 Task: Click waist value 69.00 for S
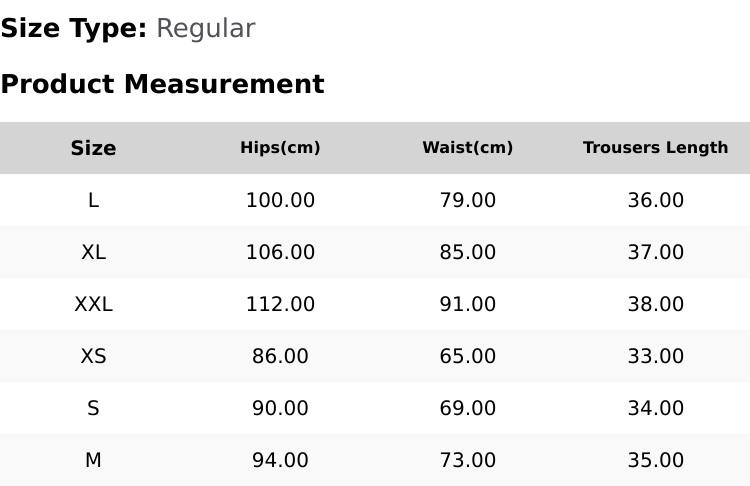(x=467, y=409)
